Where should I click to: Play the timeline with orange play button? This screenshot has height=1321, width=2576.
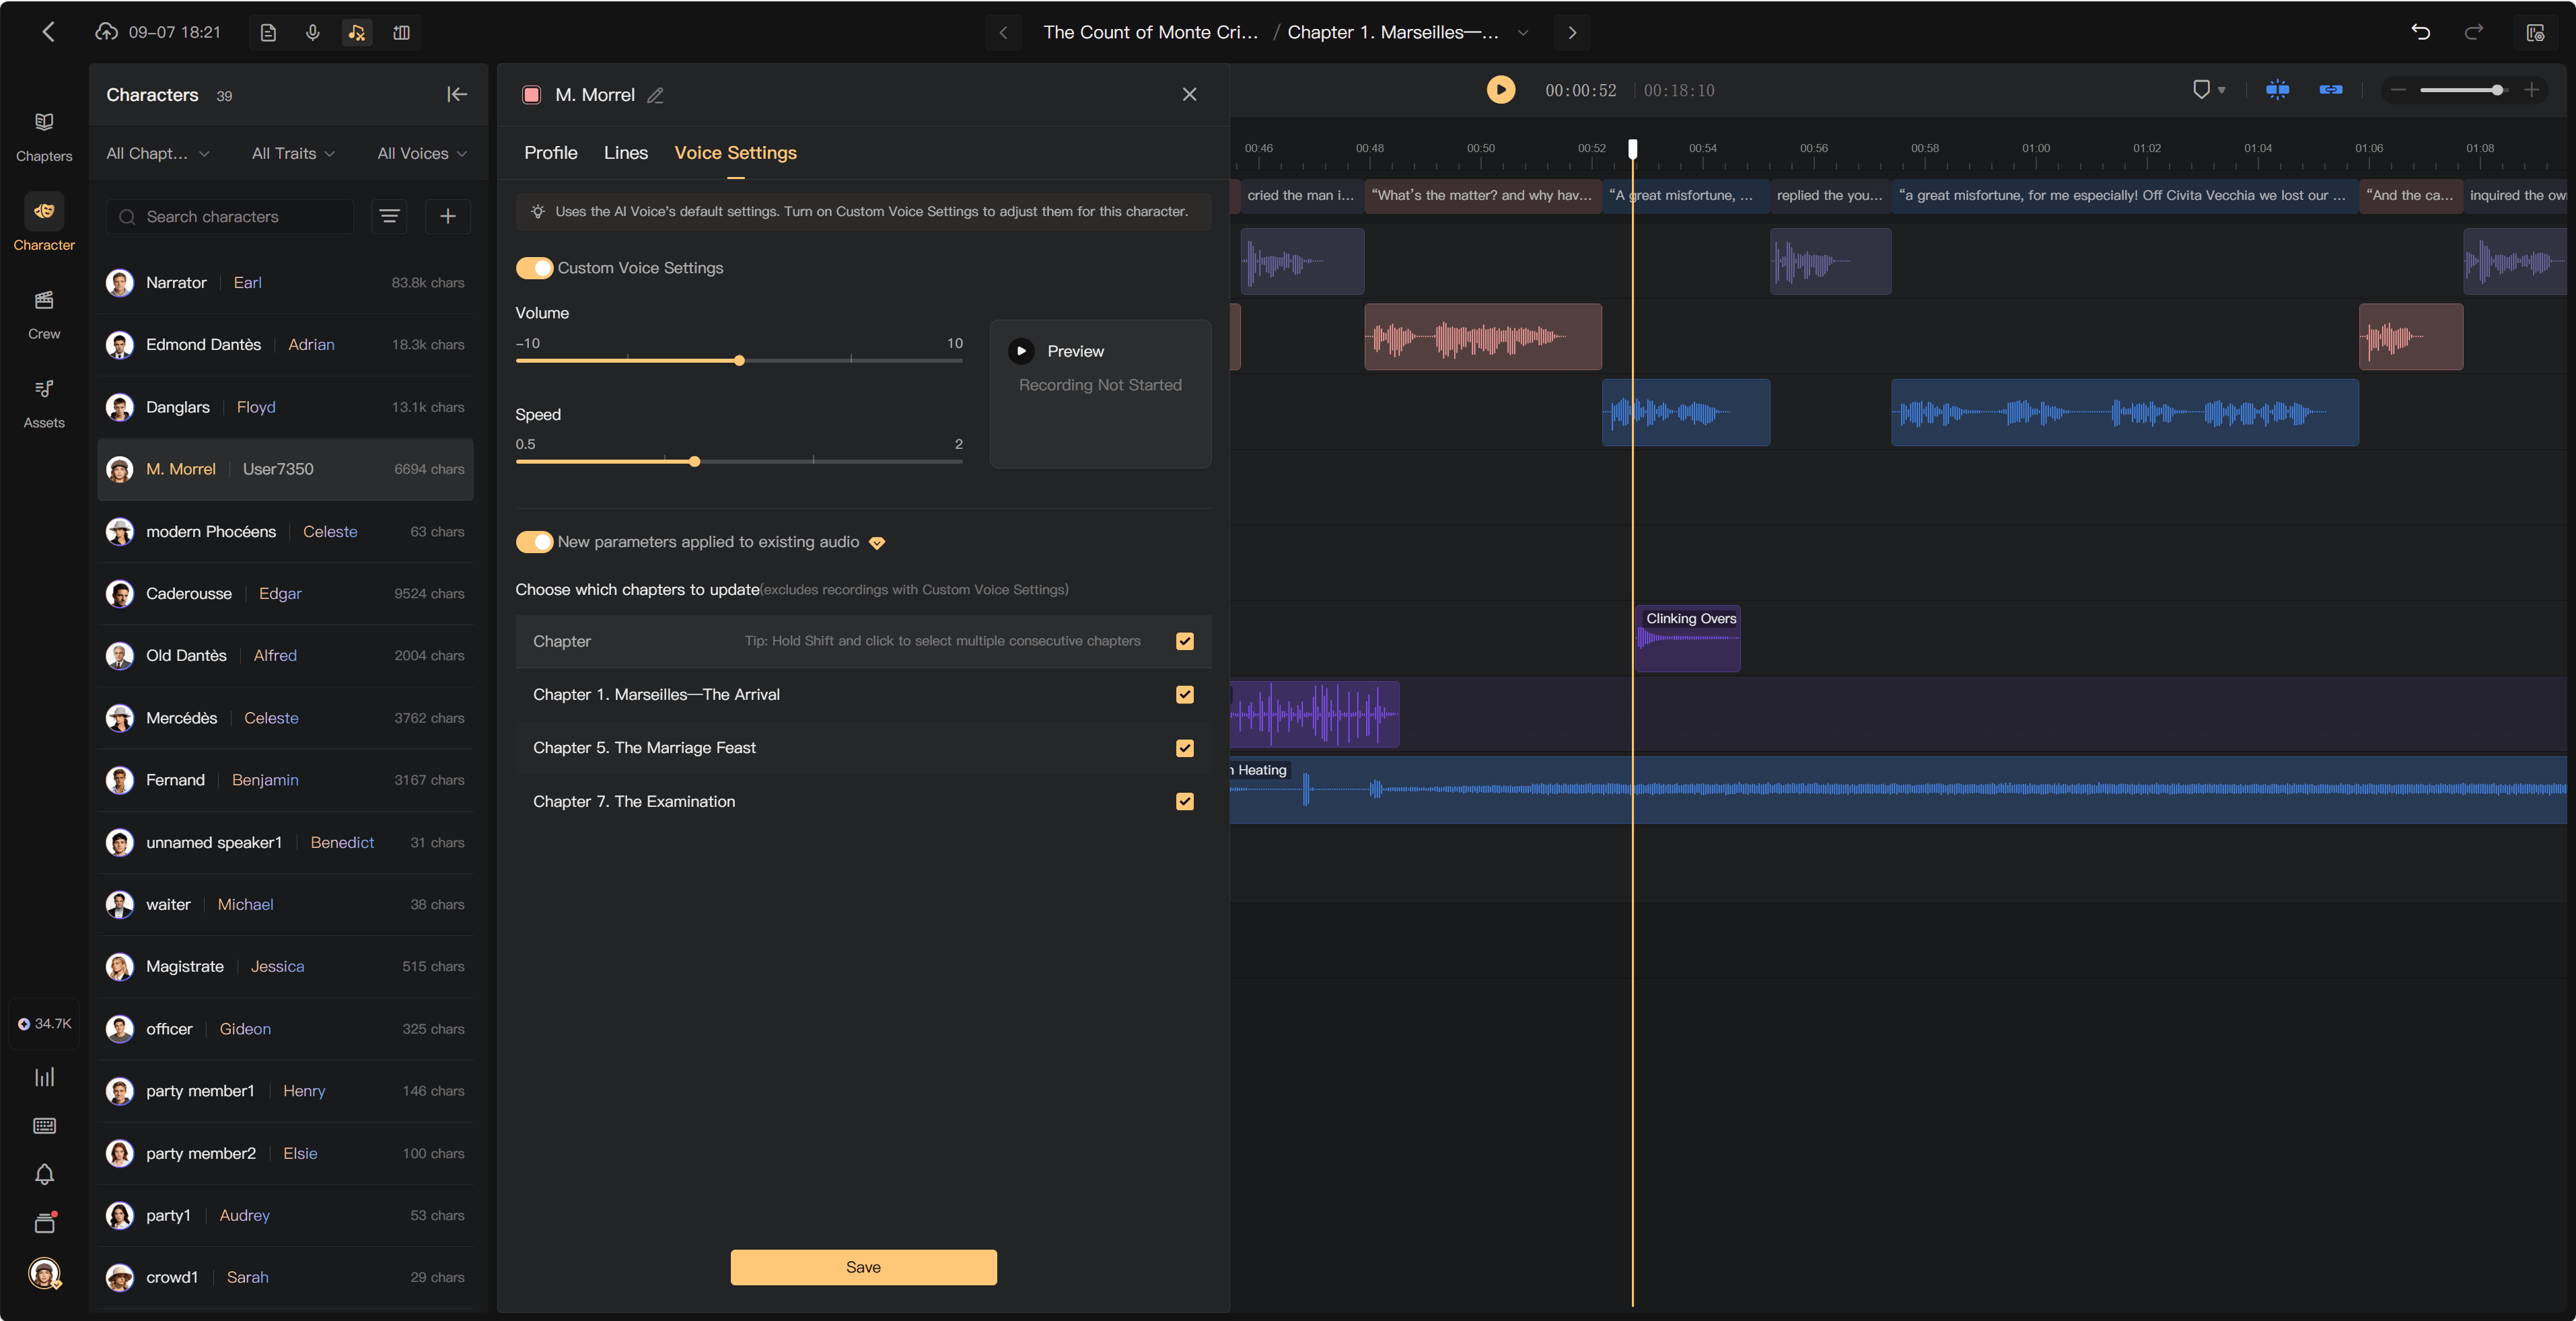click(1500, 90)
